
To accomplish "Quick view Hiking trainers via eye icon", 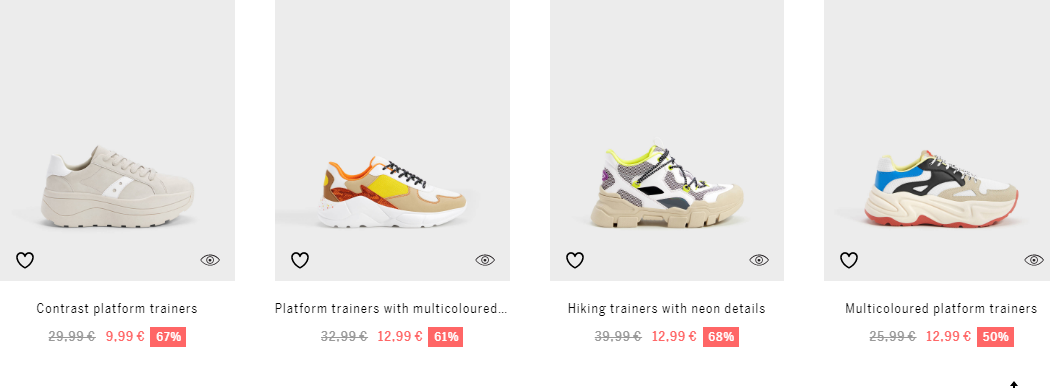I will [759, 260].
